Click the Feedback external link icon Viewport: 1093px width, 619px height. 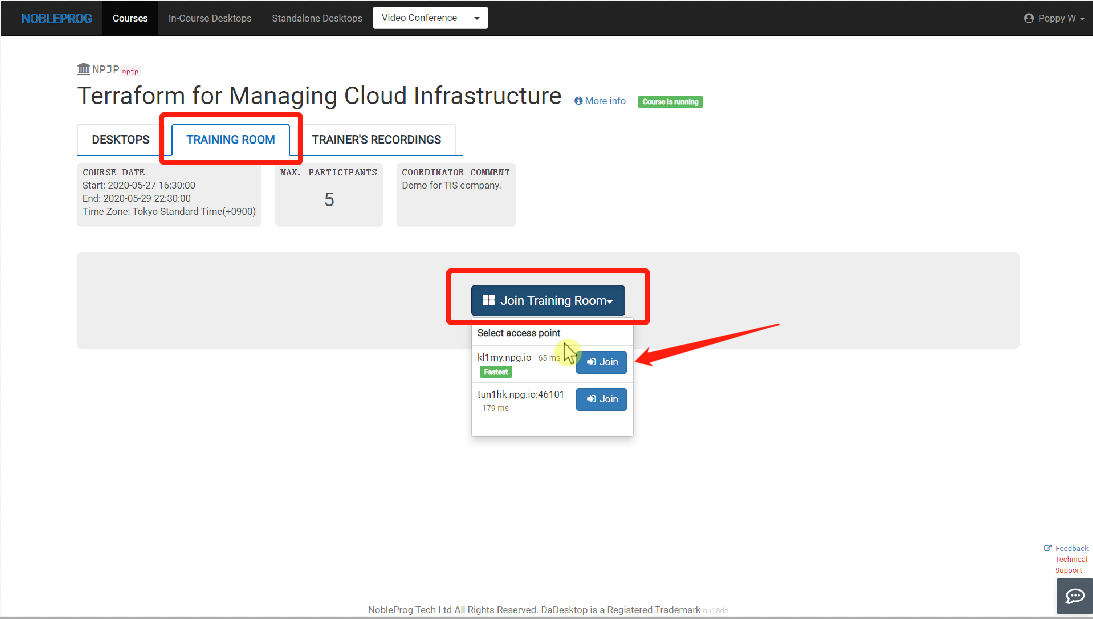[x=1048, y=548]
